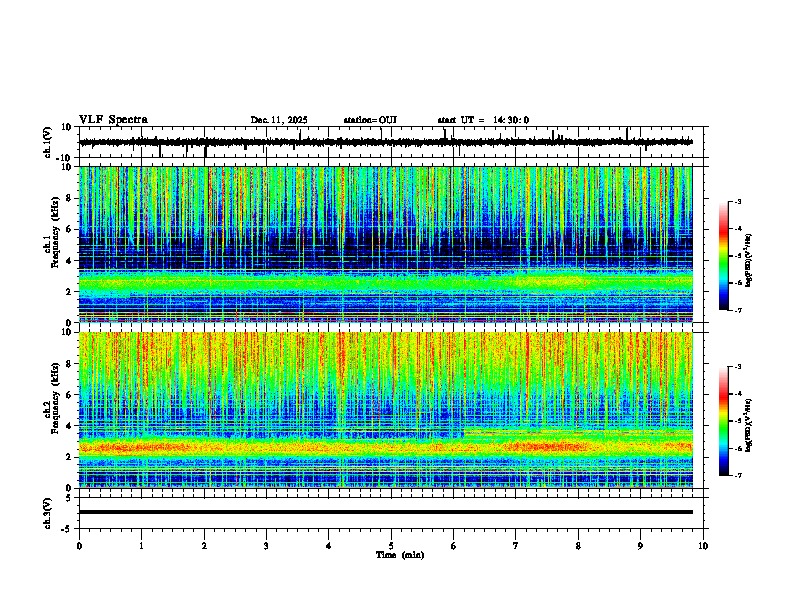Click the '8' kHz tick on ch.1 frequency axis
The height and width of the screenshot is (612, 792).
(69, 198)
